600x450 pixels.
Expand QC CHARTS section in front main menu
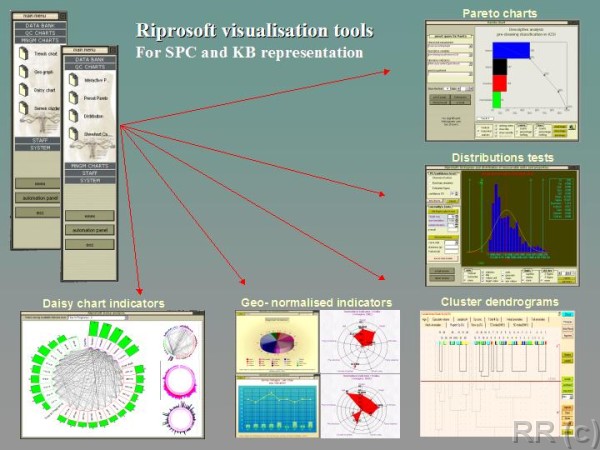pyautogui.click(x=90, y=67)
